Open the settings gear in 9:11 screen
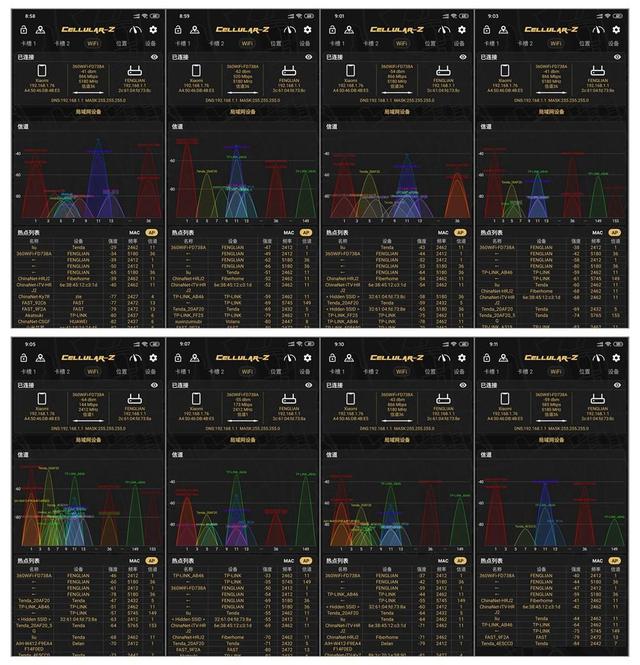 coord(616,358)
